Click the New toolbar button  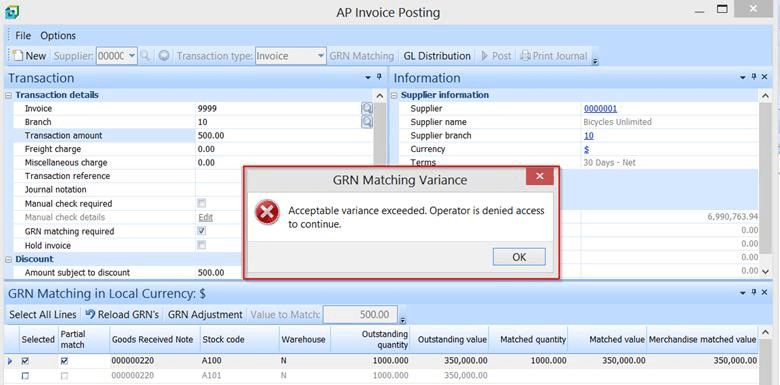pyautogui.click(x=29, y=56)
